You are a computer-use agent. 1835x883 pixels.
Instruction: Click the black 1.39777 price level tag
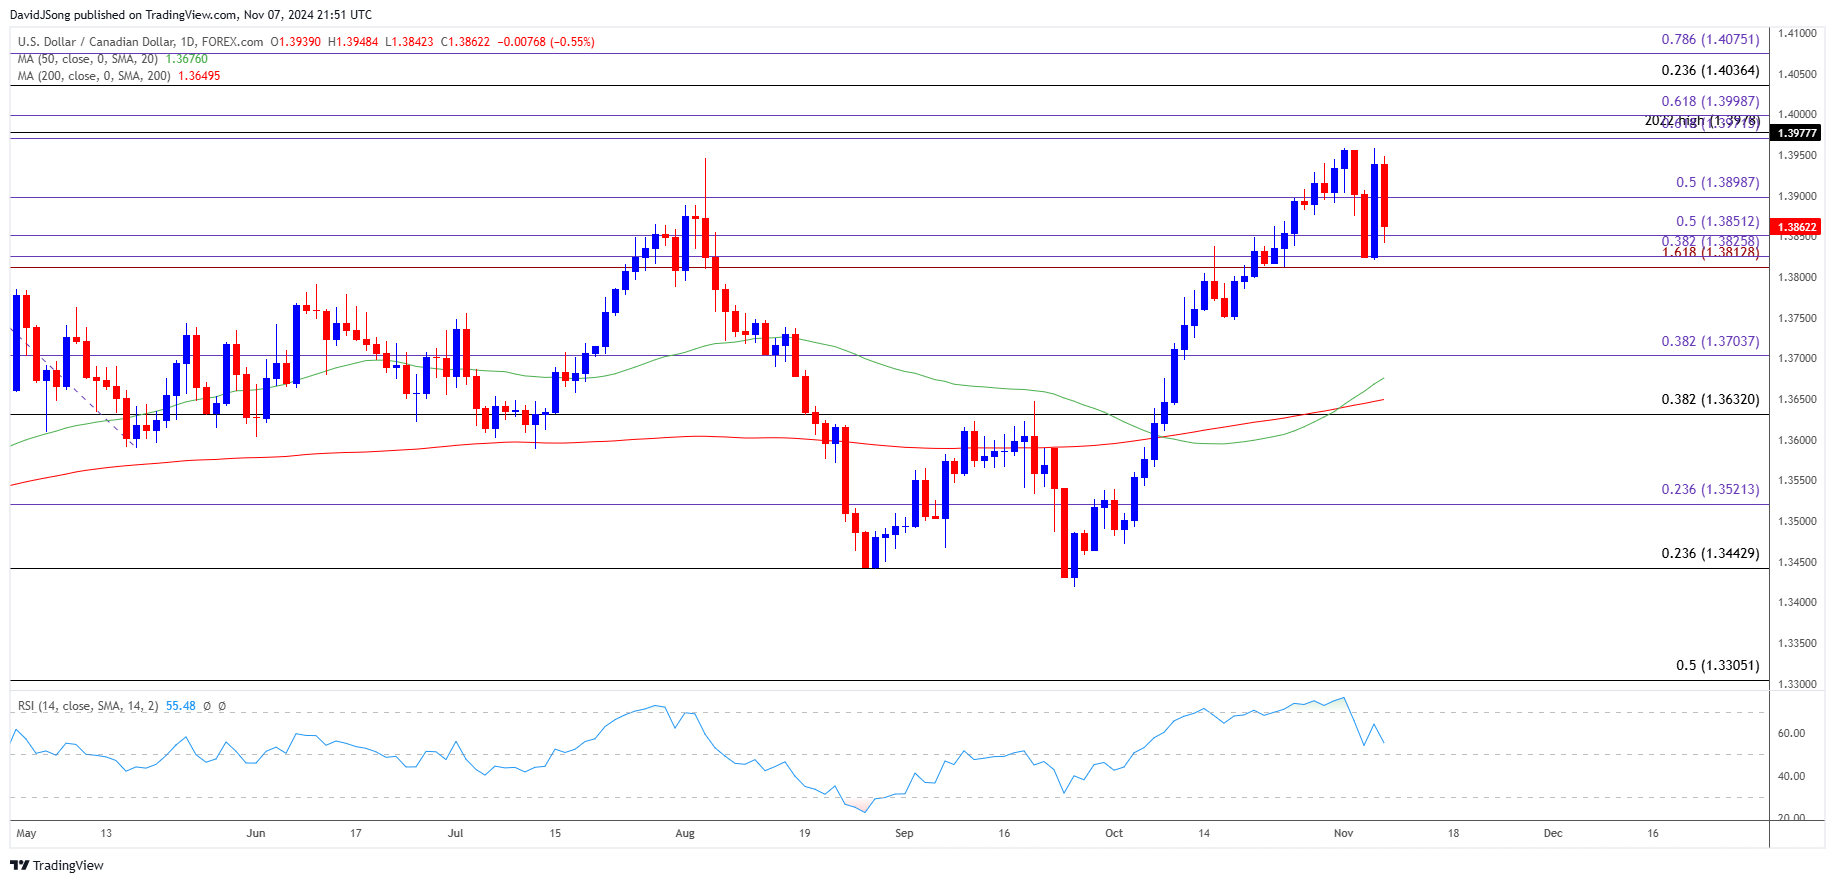(1796, 133)
